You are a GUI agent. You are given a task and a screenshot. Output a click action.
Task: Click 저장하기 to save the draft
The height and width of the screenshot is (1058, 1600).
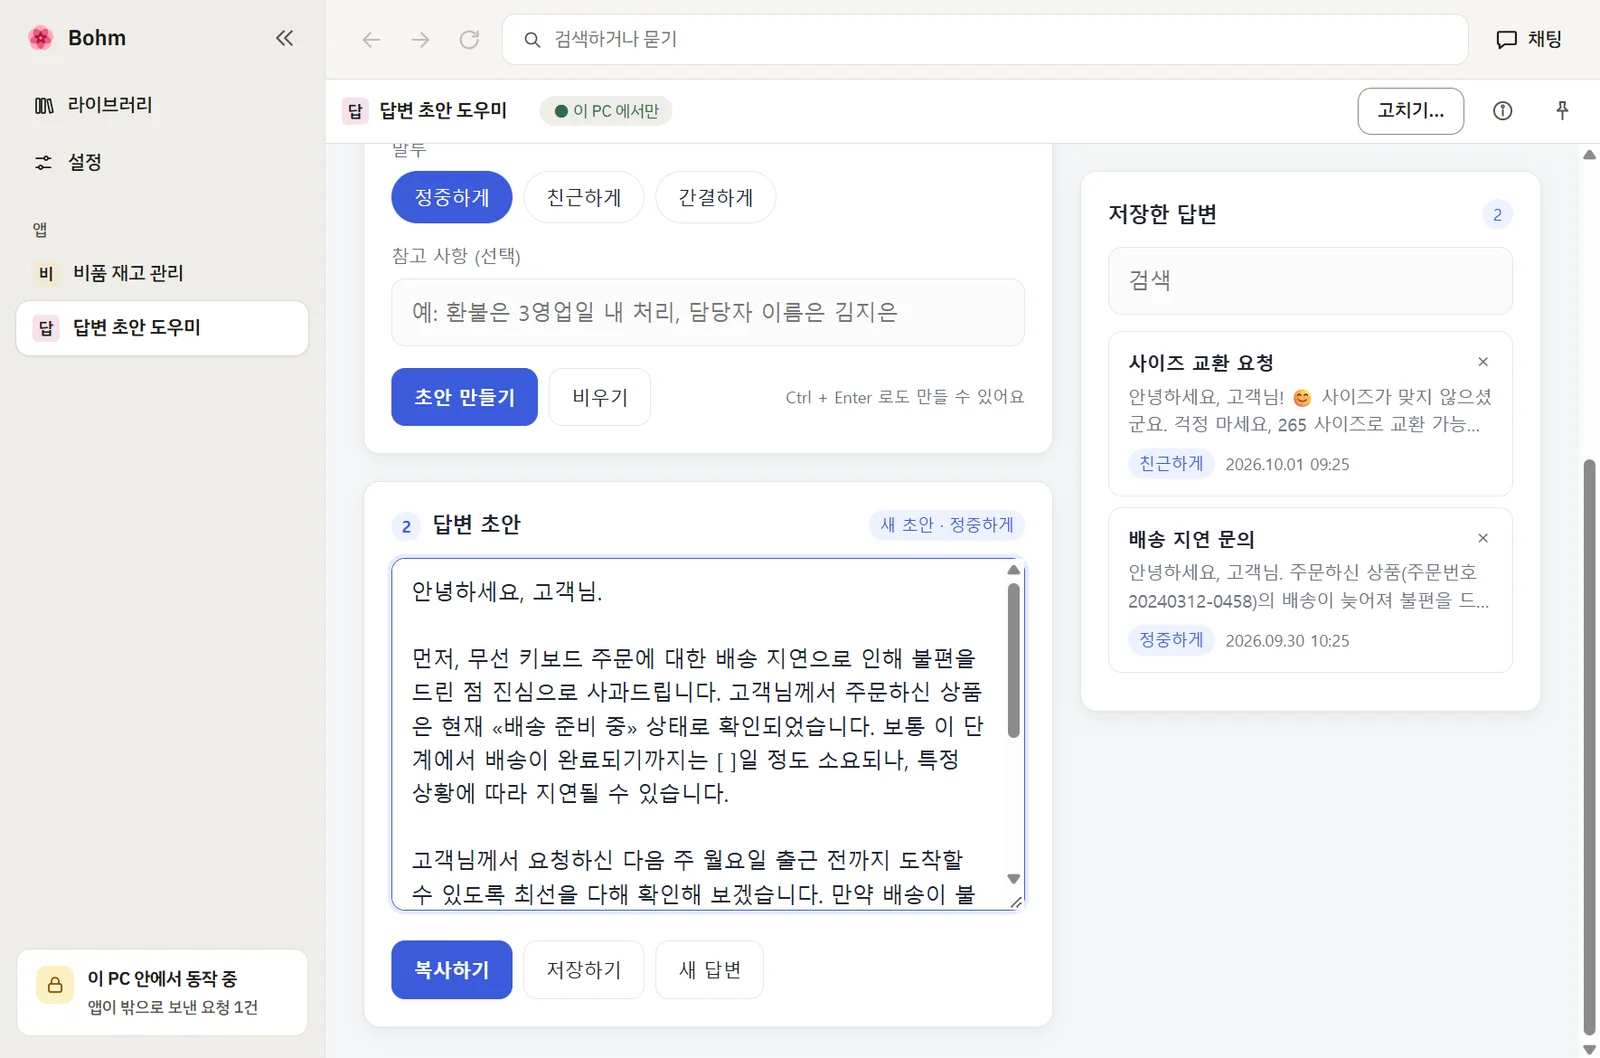click(x=584, y=970)
